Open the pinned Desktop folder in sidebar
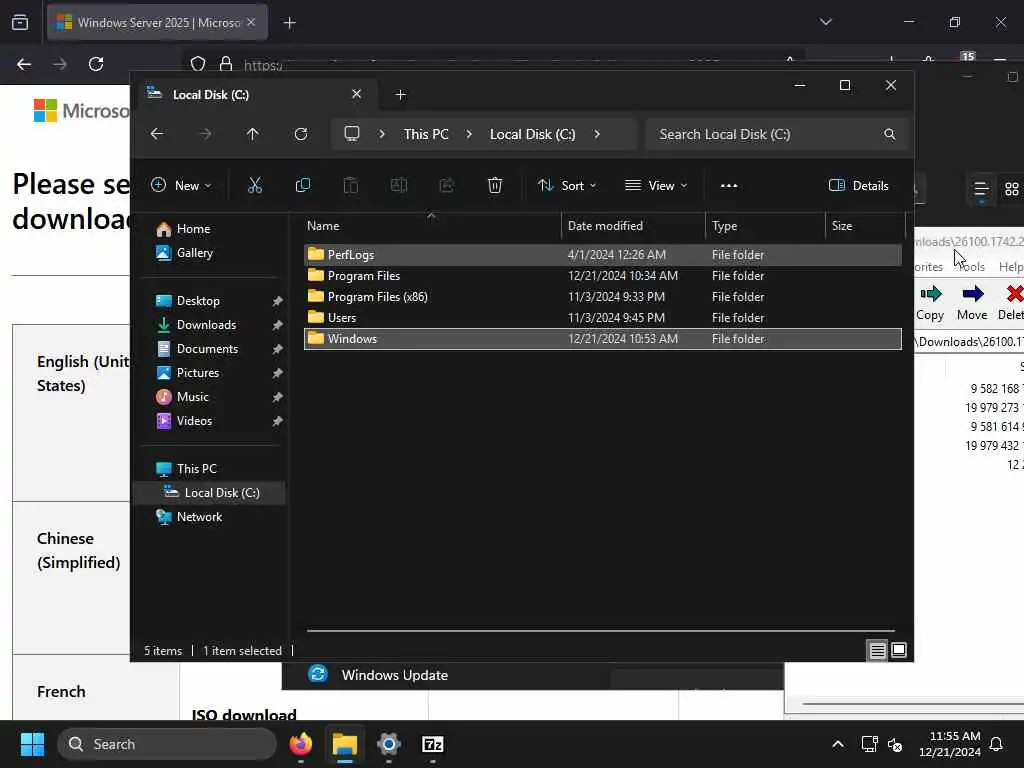 click(198, 300)
